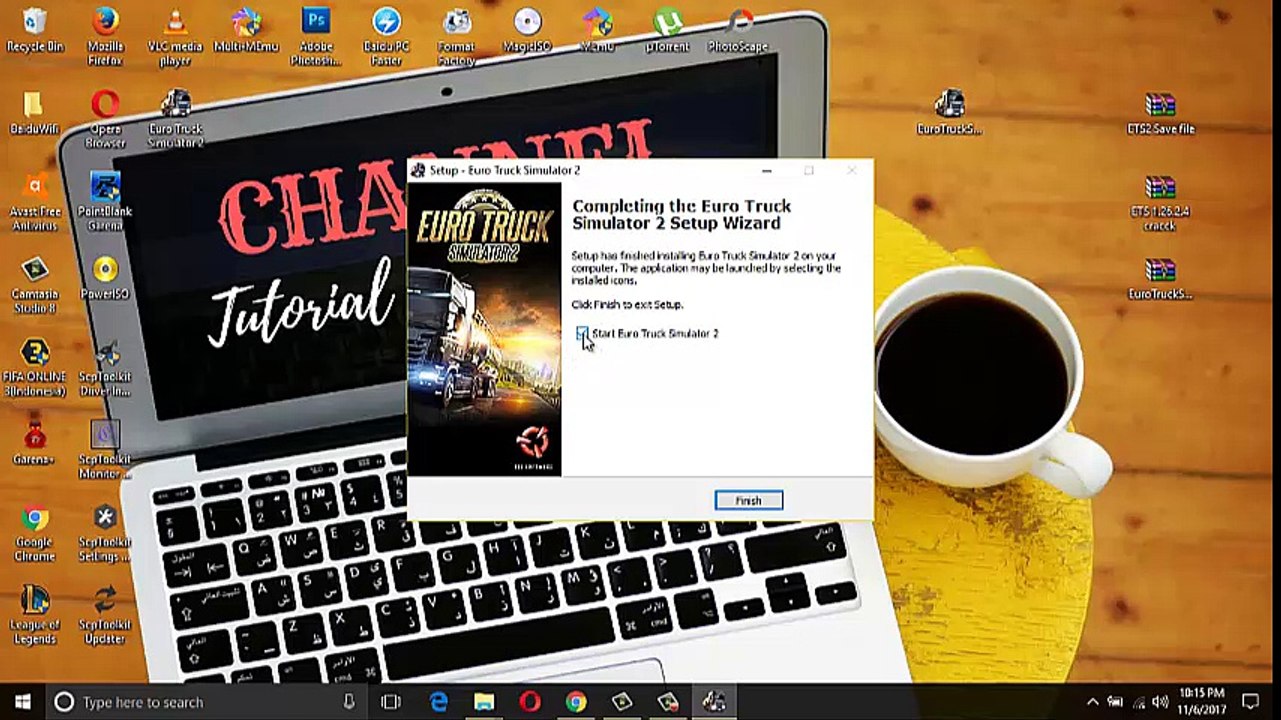This screenshot has height=720, width=1281.
Task: Open Mozilla Firefox desktop shortcut
Action: point(105,37)
